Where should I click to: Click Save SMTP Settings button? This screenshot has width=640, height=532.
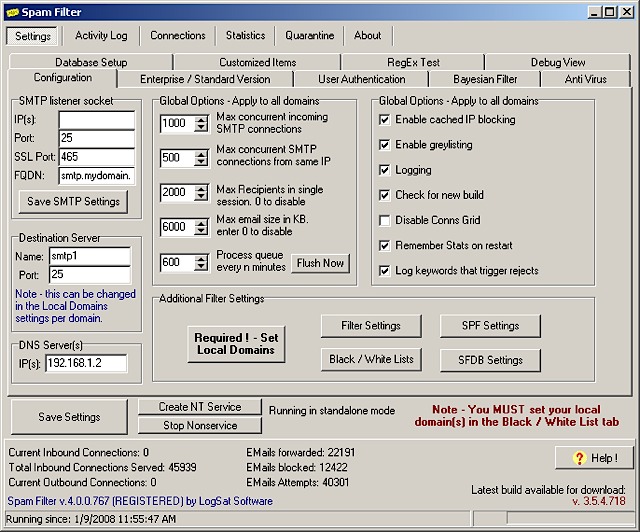click(x=73, y=202)
